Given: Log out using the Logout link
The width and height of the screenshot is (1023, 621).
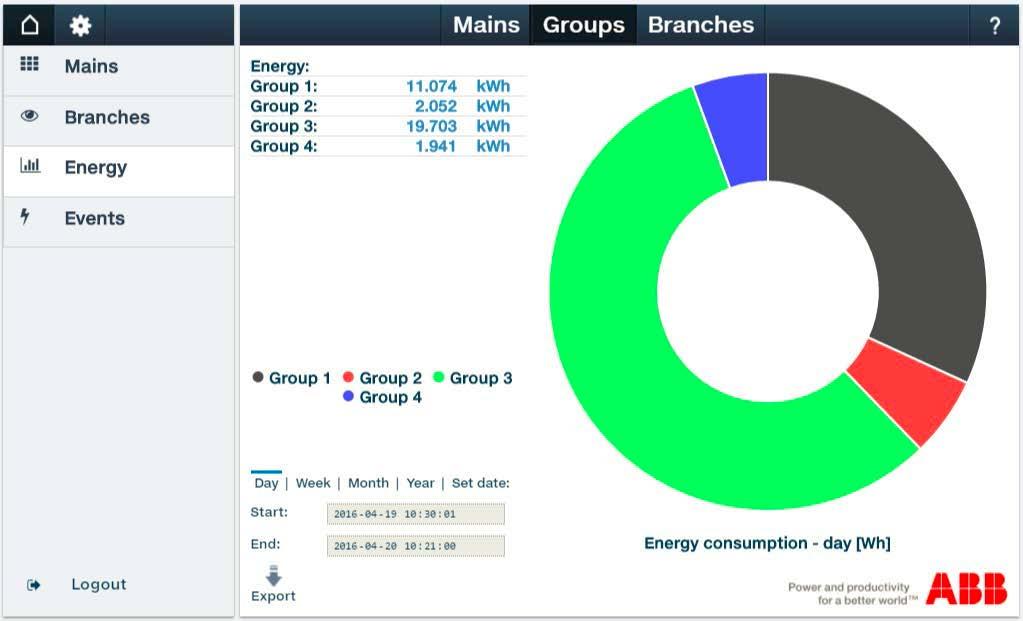Looking at the screenshot, I should [99, 584].
